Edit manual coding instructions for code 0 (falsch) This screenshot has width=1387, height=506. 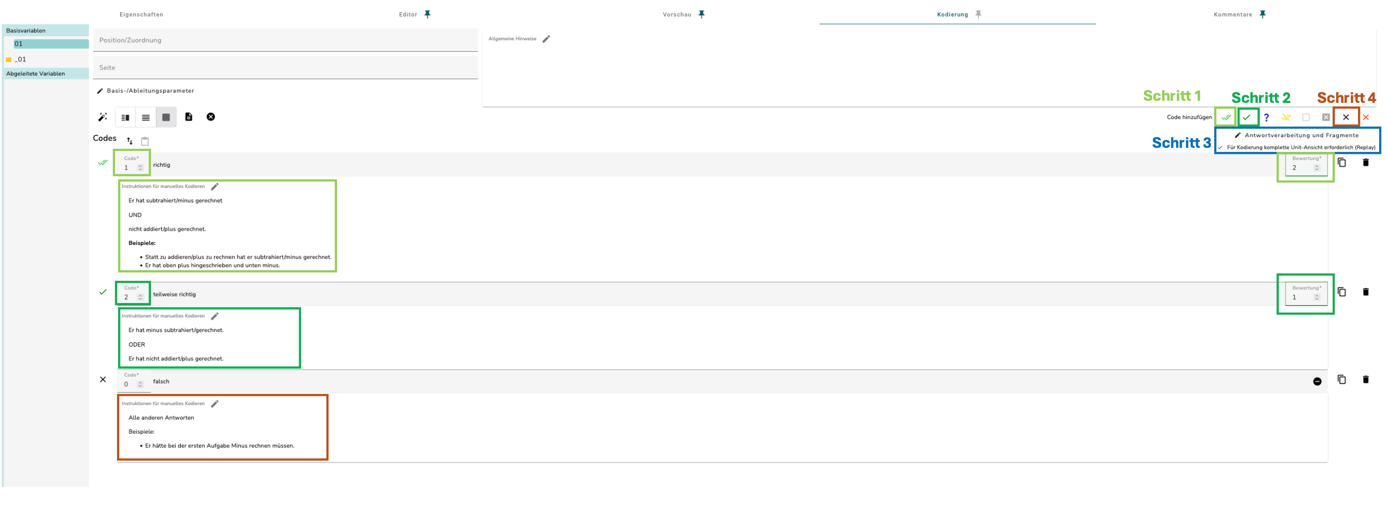[x=215, y=404]
